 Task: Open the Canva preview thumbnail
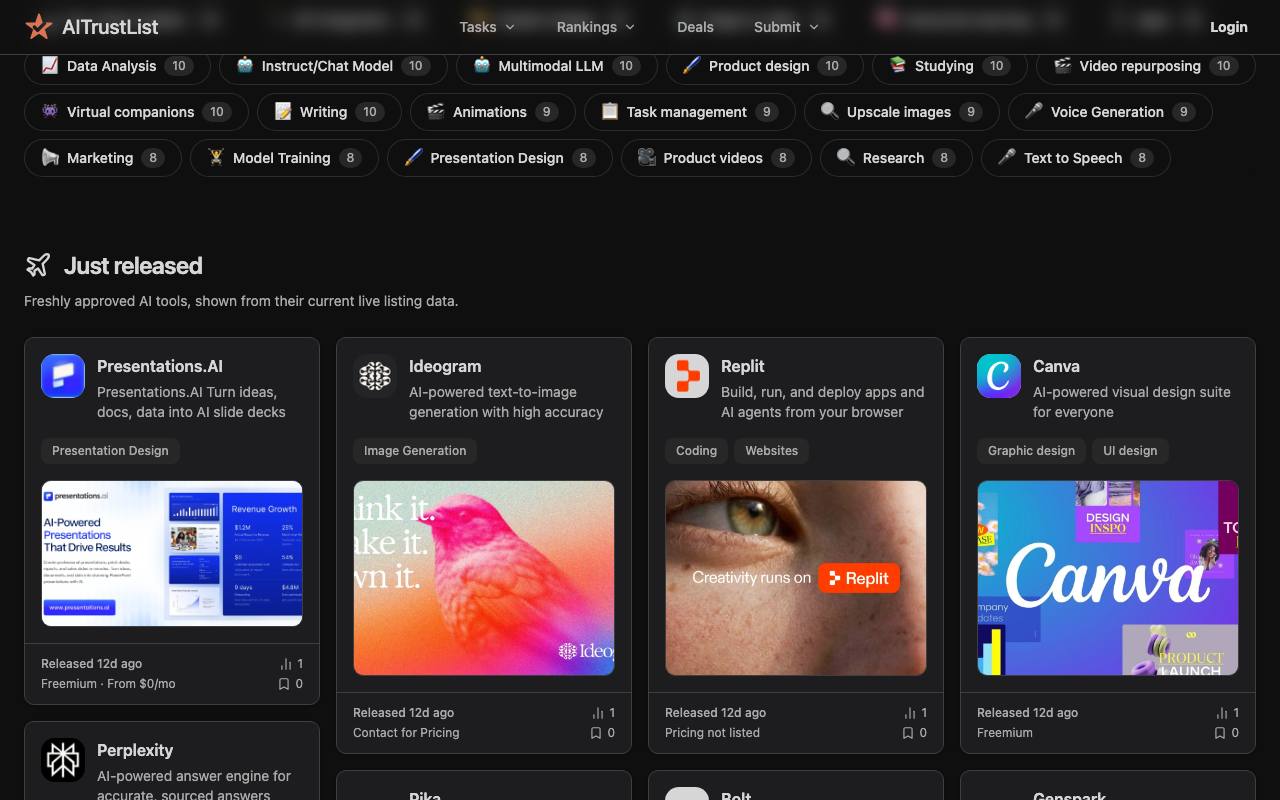pyautogui.click(x=1108, y=578)
